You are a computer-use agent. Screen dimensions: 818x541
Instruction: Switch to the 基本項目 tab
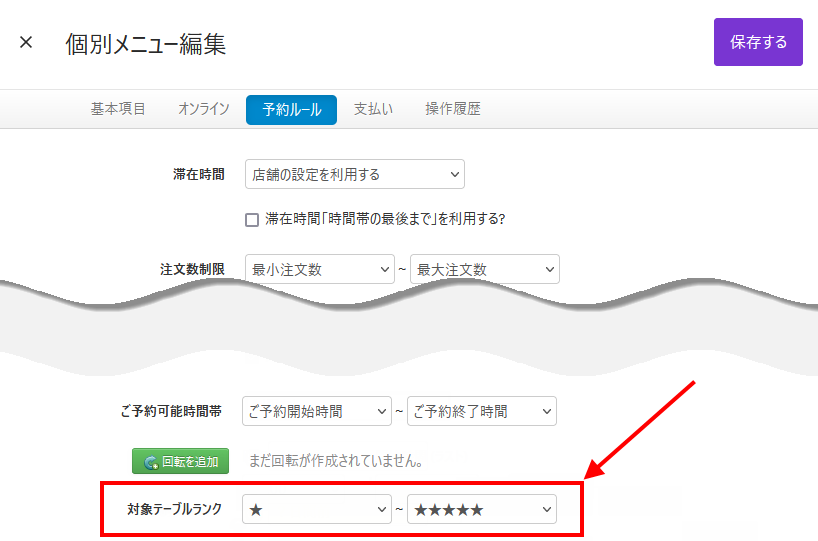118,109
